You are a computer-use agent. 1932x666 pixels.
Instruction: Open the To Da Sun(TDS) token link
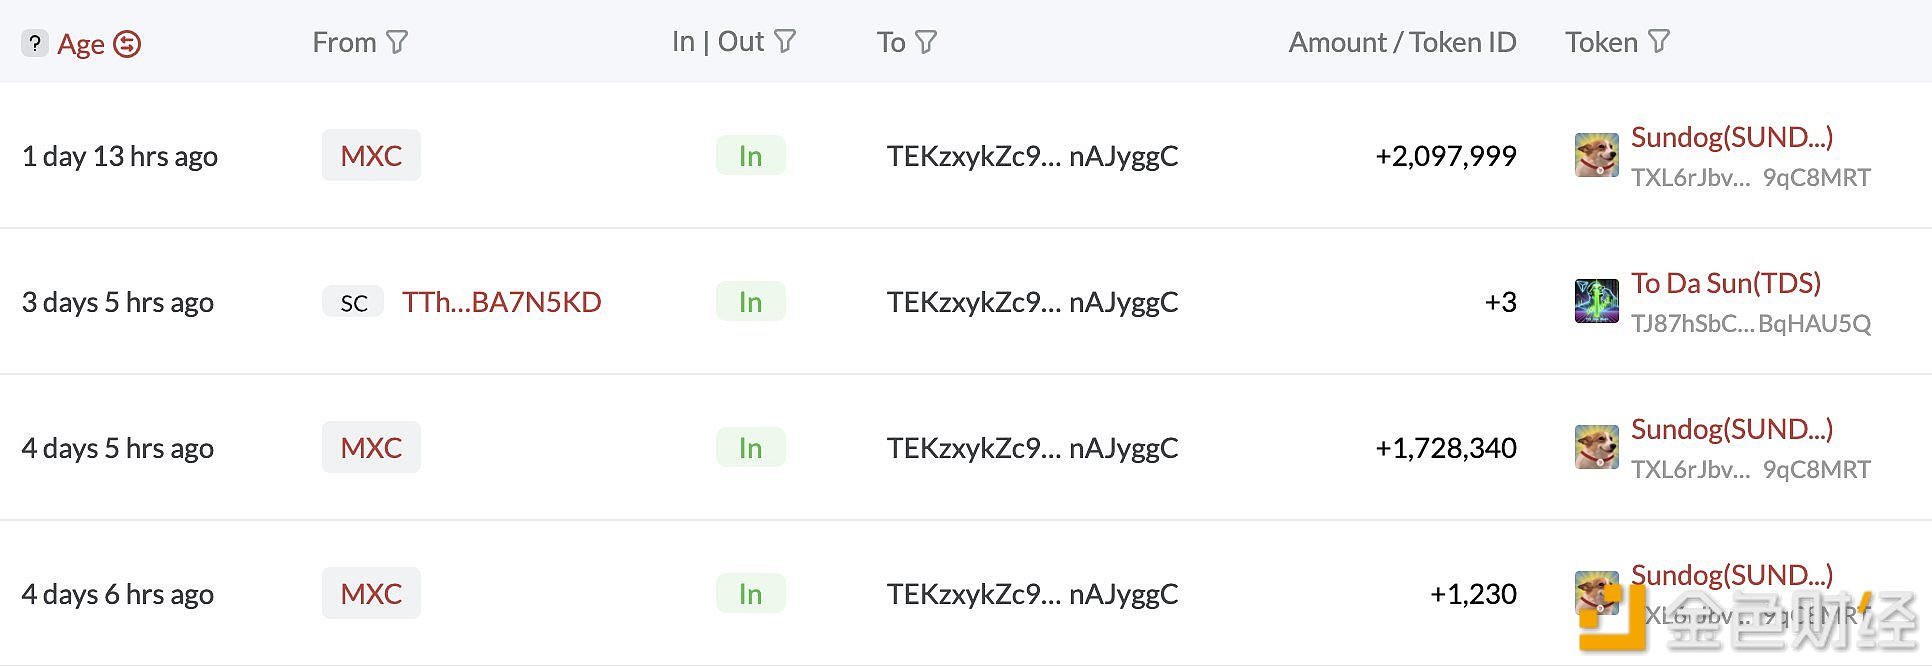1726,283
